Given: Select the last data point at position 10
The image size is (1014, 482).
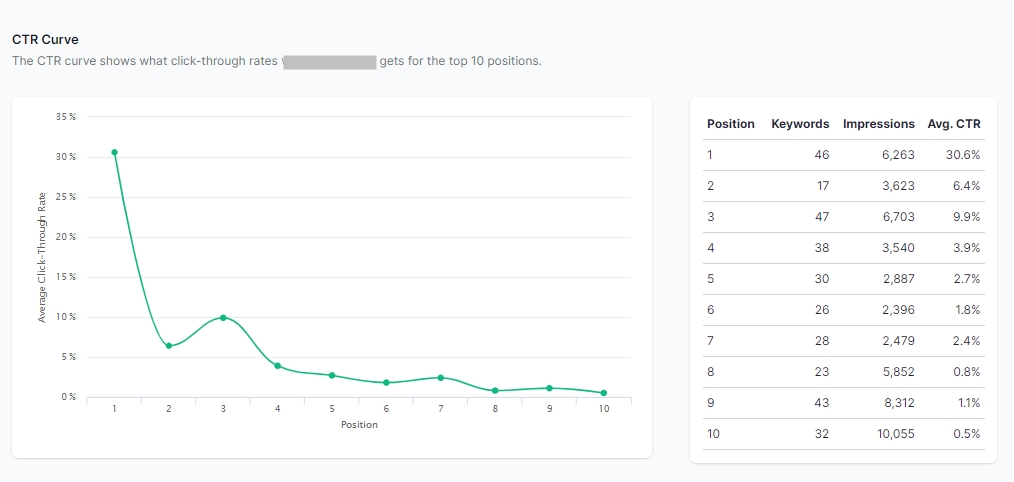Looking at the screenshot, I should [x=604, y=393].
